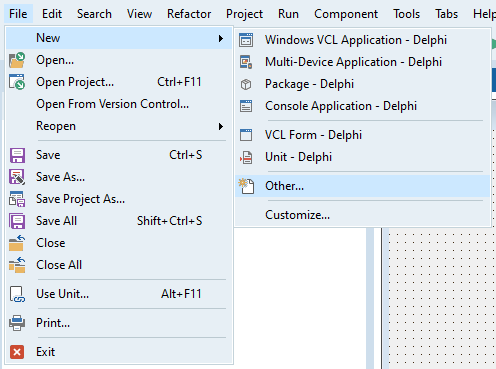Click the Save floppy disk icon
The height and width of the screenshot is (369, 496).
point(17,155)
